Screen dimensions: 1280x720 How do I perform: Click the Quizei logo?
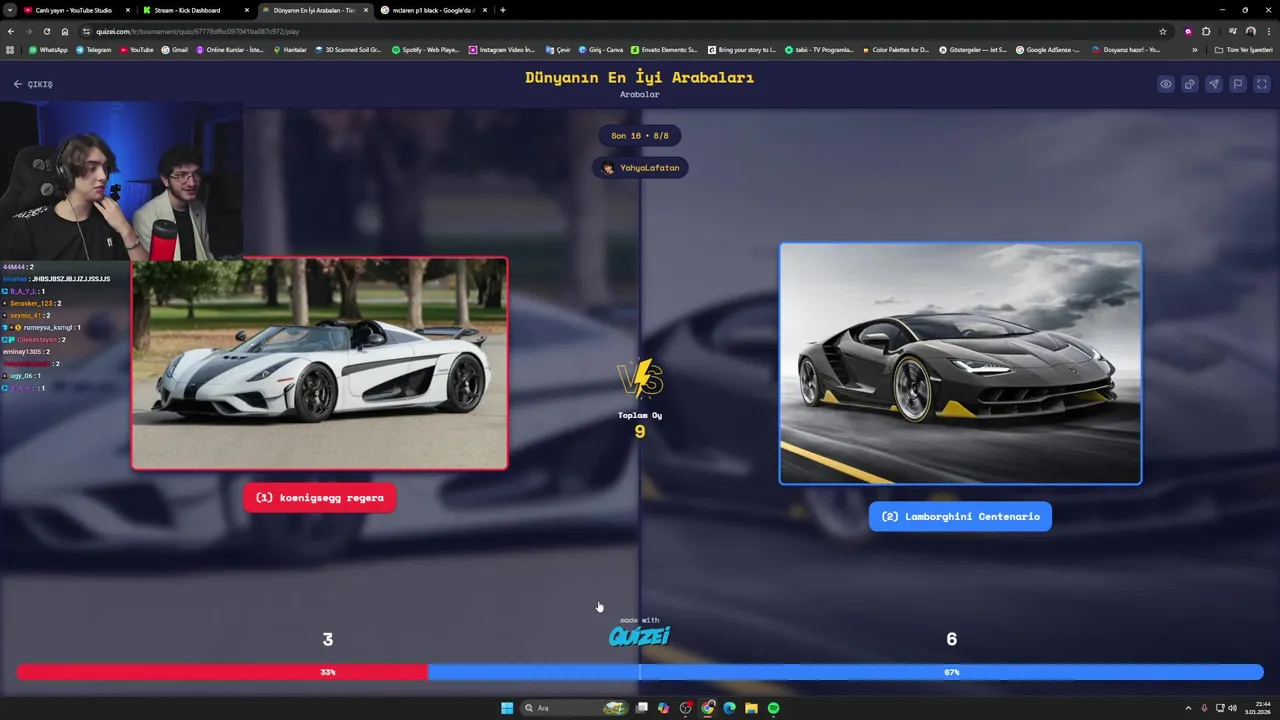(640, 636)
